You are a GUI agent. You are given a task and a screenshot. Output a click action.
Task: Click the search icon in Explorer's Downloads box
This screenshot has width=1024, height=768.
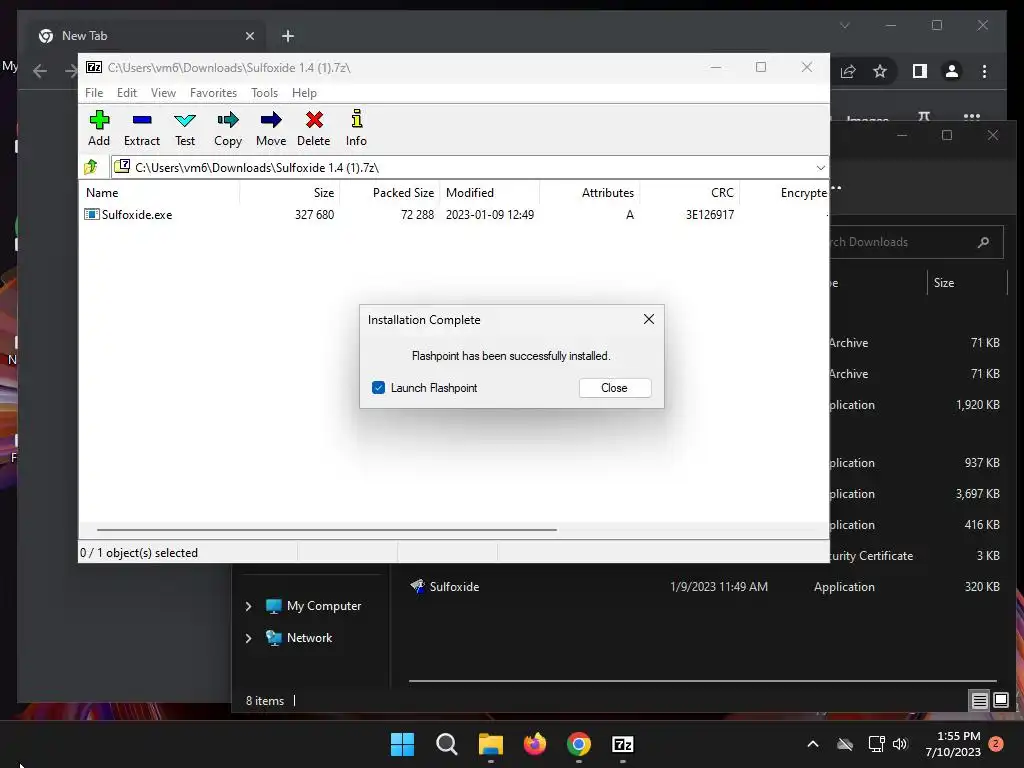[x=984, y=242]
